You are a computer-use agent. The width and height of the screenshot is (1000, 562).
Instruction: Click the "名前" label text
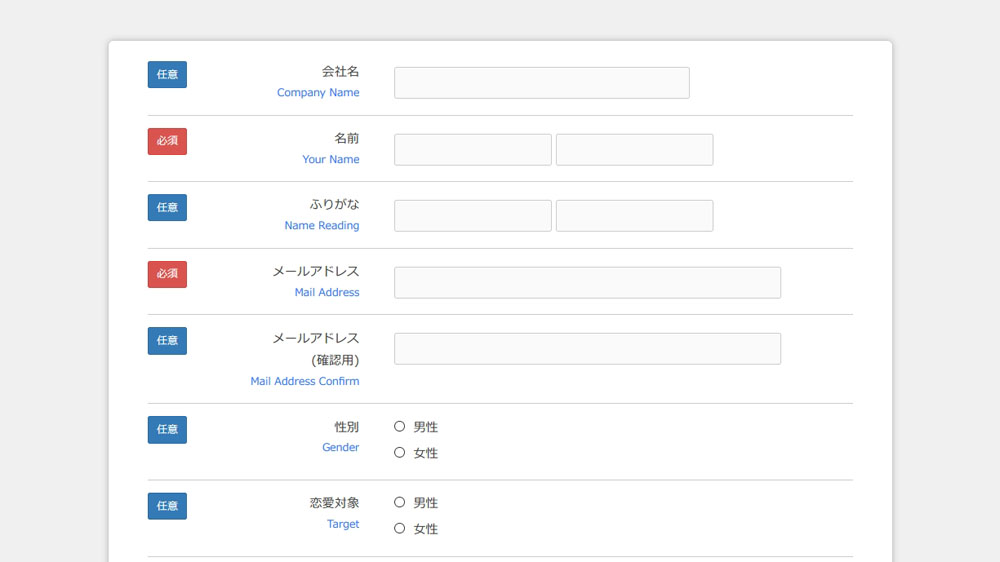[347, 138]
